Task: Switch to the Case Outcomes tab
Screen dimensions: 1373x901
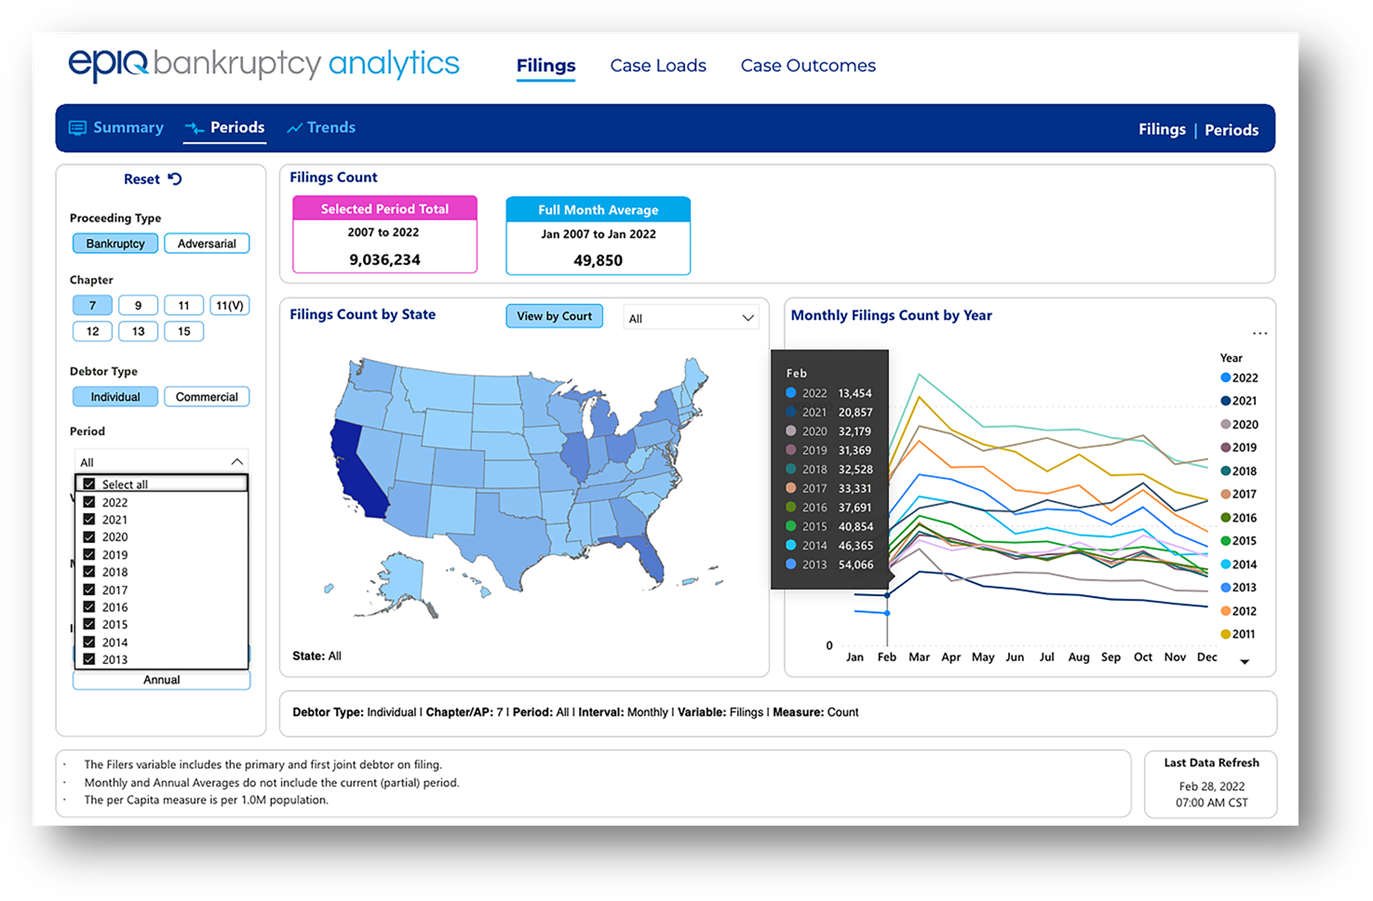Action: tap(808, 66)
